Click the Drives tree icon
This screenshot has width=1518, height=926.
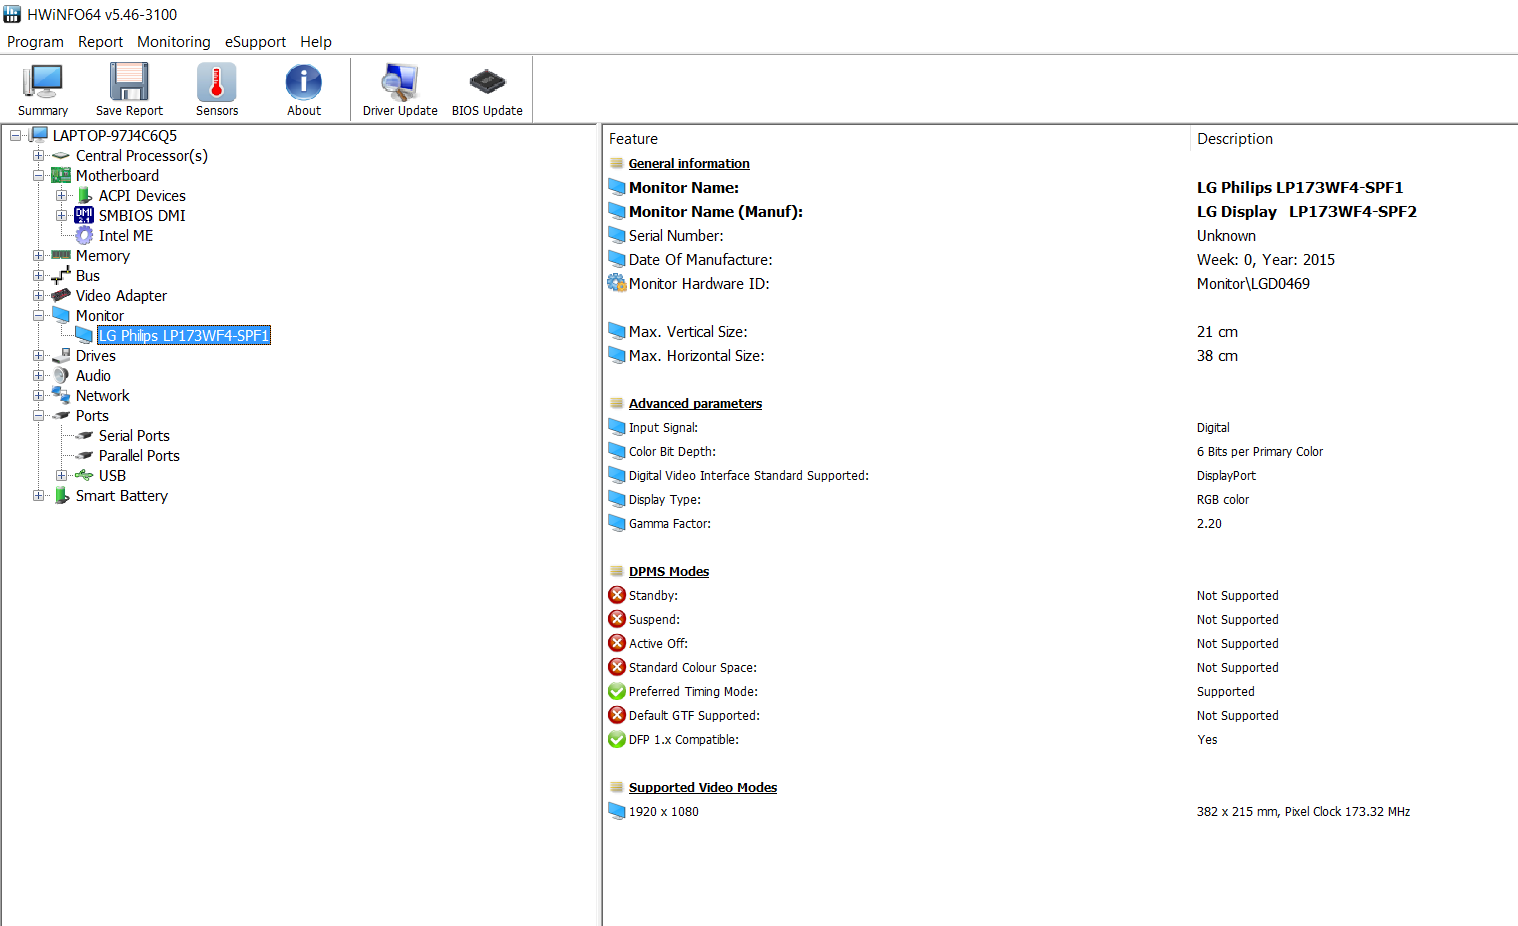(61, 355)
